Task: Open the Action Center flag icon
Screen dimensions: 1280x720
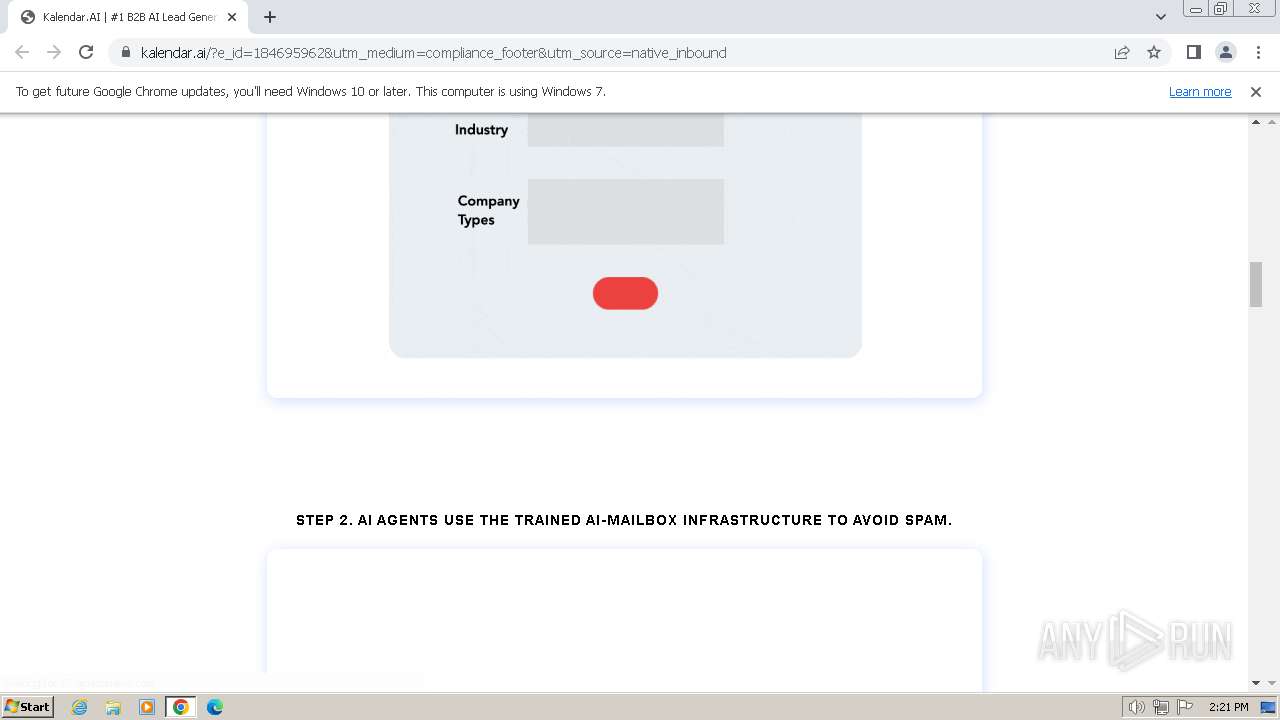Action: 1185,707
